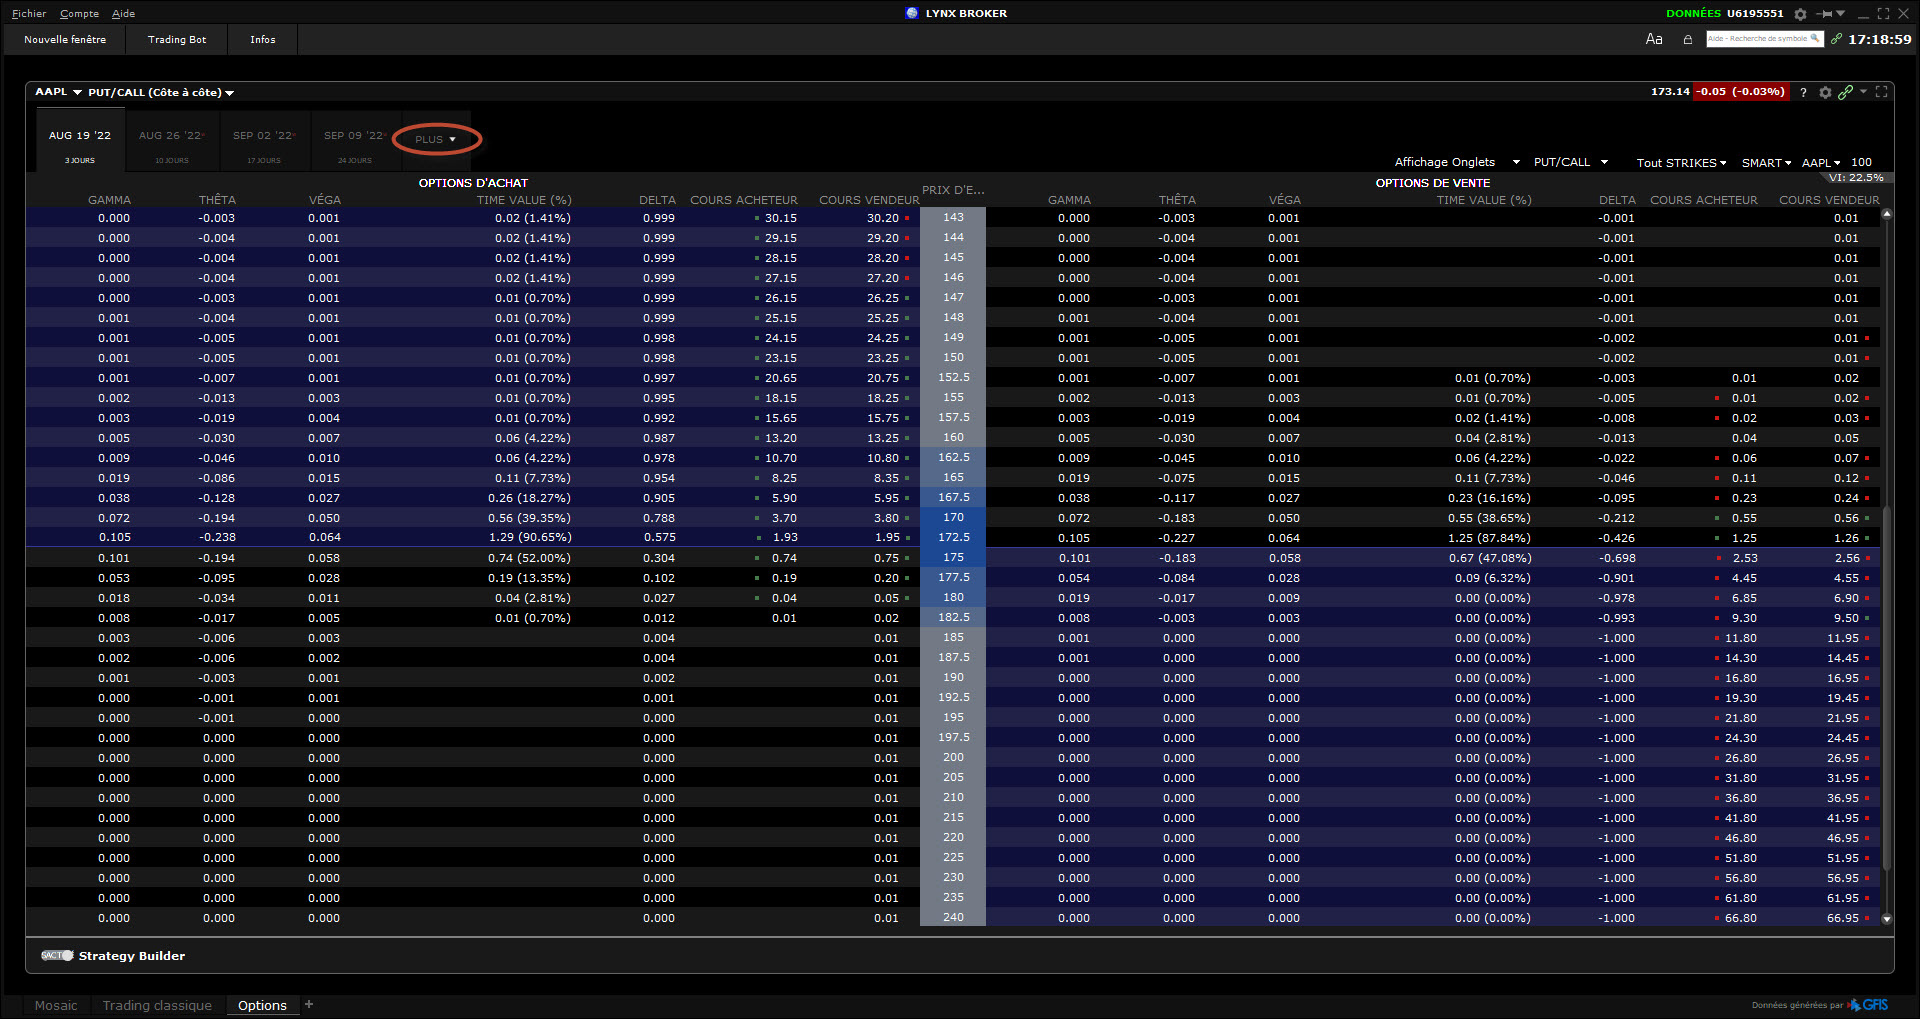Click put bid price 2.53 at strike 175

(1745, 558)
